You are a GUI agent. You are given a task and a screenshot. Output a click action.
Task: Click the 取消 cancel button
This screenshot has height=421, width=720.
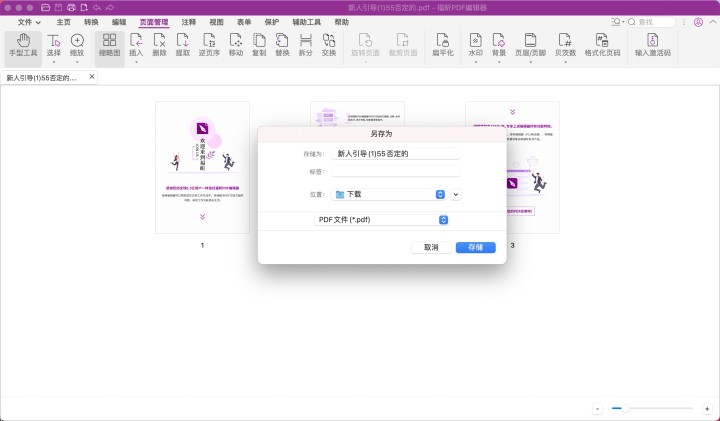point(431,247)
